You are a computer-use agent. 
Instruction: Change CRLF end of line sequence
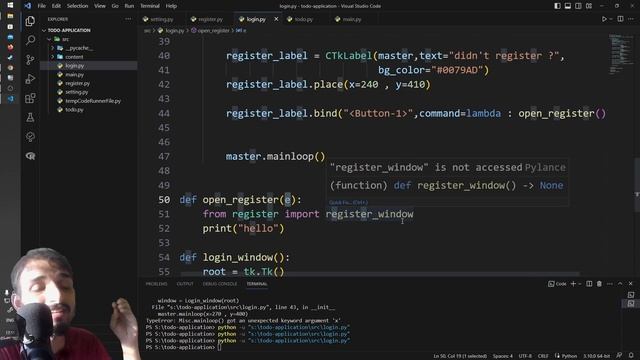tap(543, 356)
